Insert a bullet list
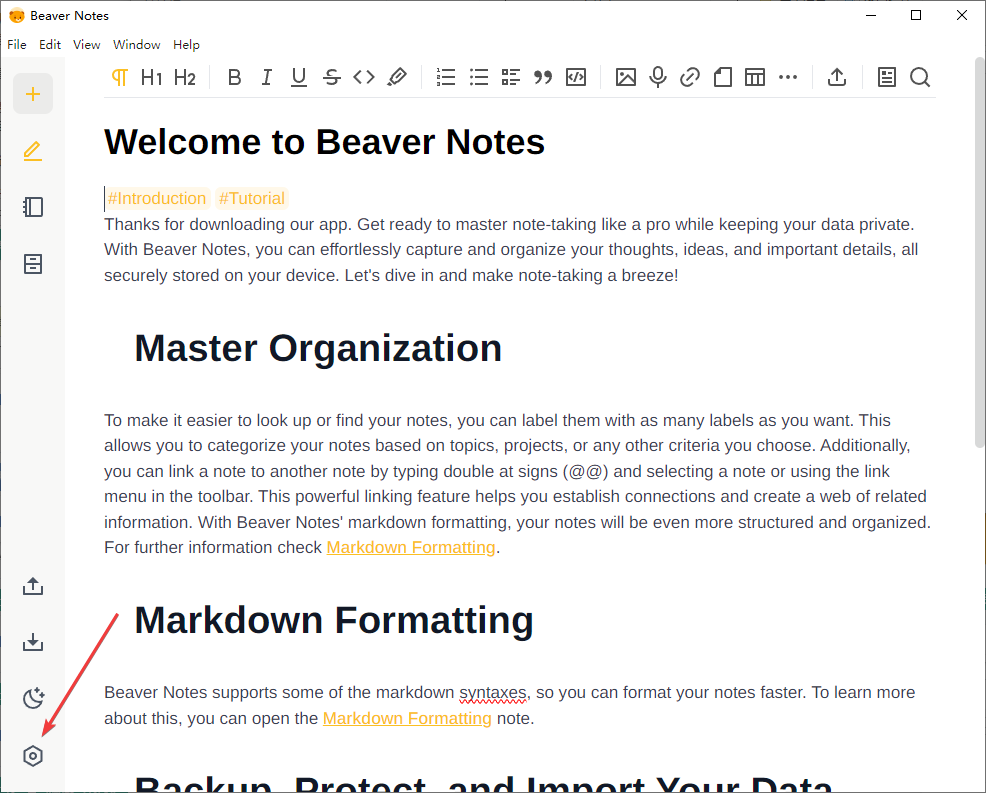This screenshot has height=793, width=986. coord(479,77)
